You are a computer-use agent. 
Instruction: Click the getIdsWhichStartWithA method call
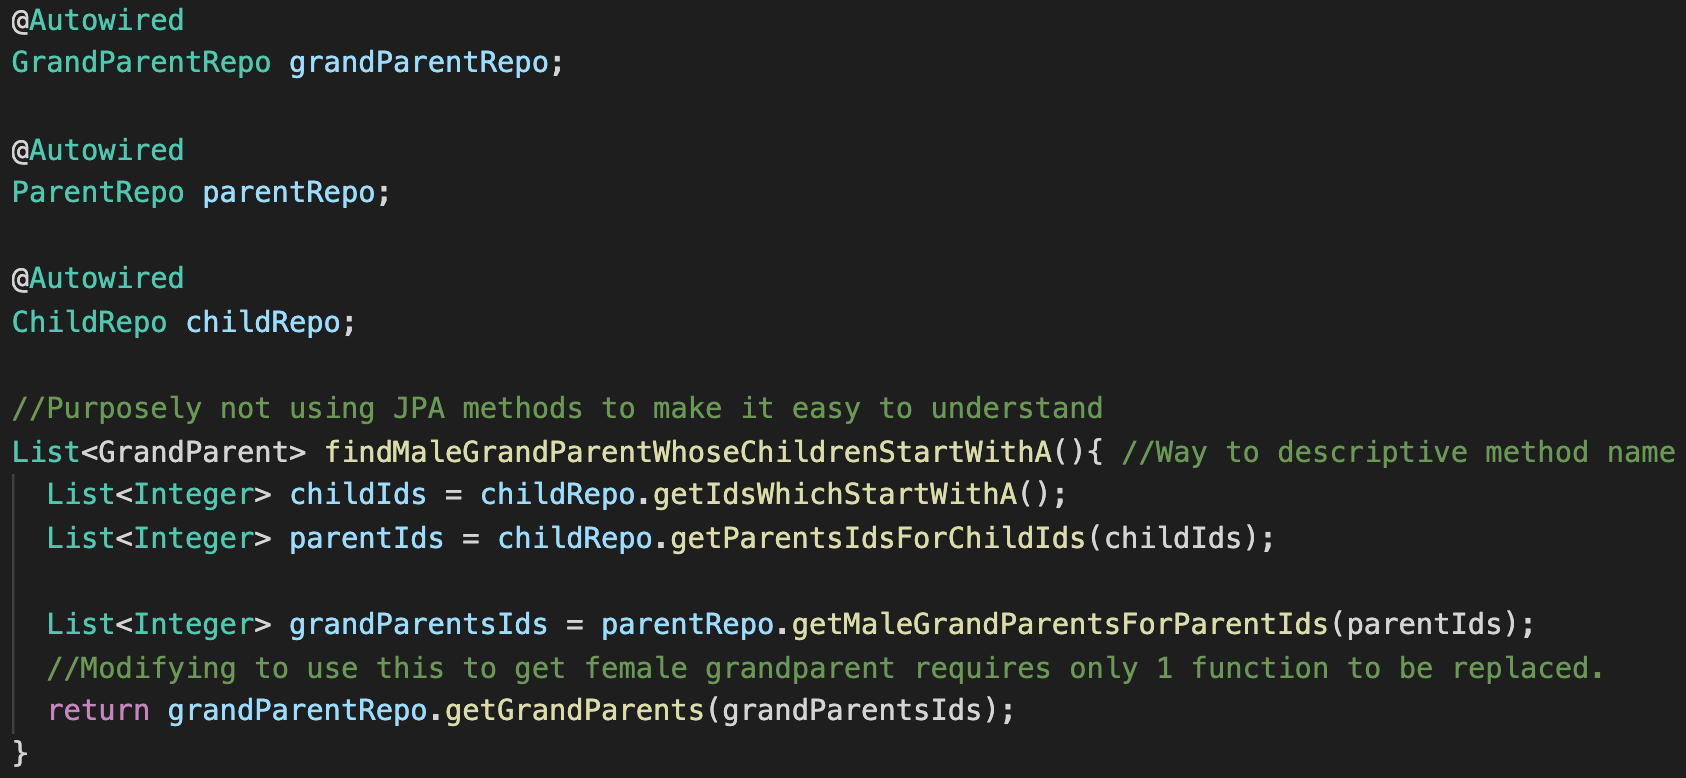pos(835,494)
